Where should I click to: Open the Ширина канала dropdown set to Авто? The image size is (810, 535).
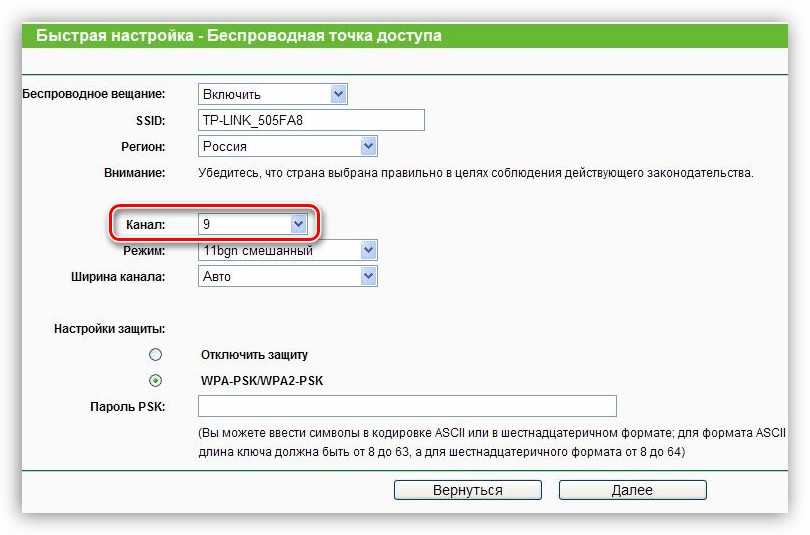(287, 276)
